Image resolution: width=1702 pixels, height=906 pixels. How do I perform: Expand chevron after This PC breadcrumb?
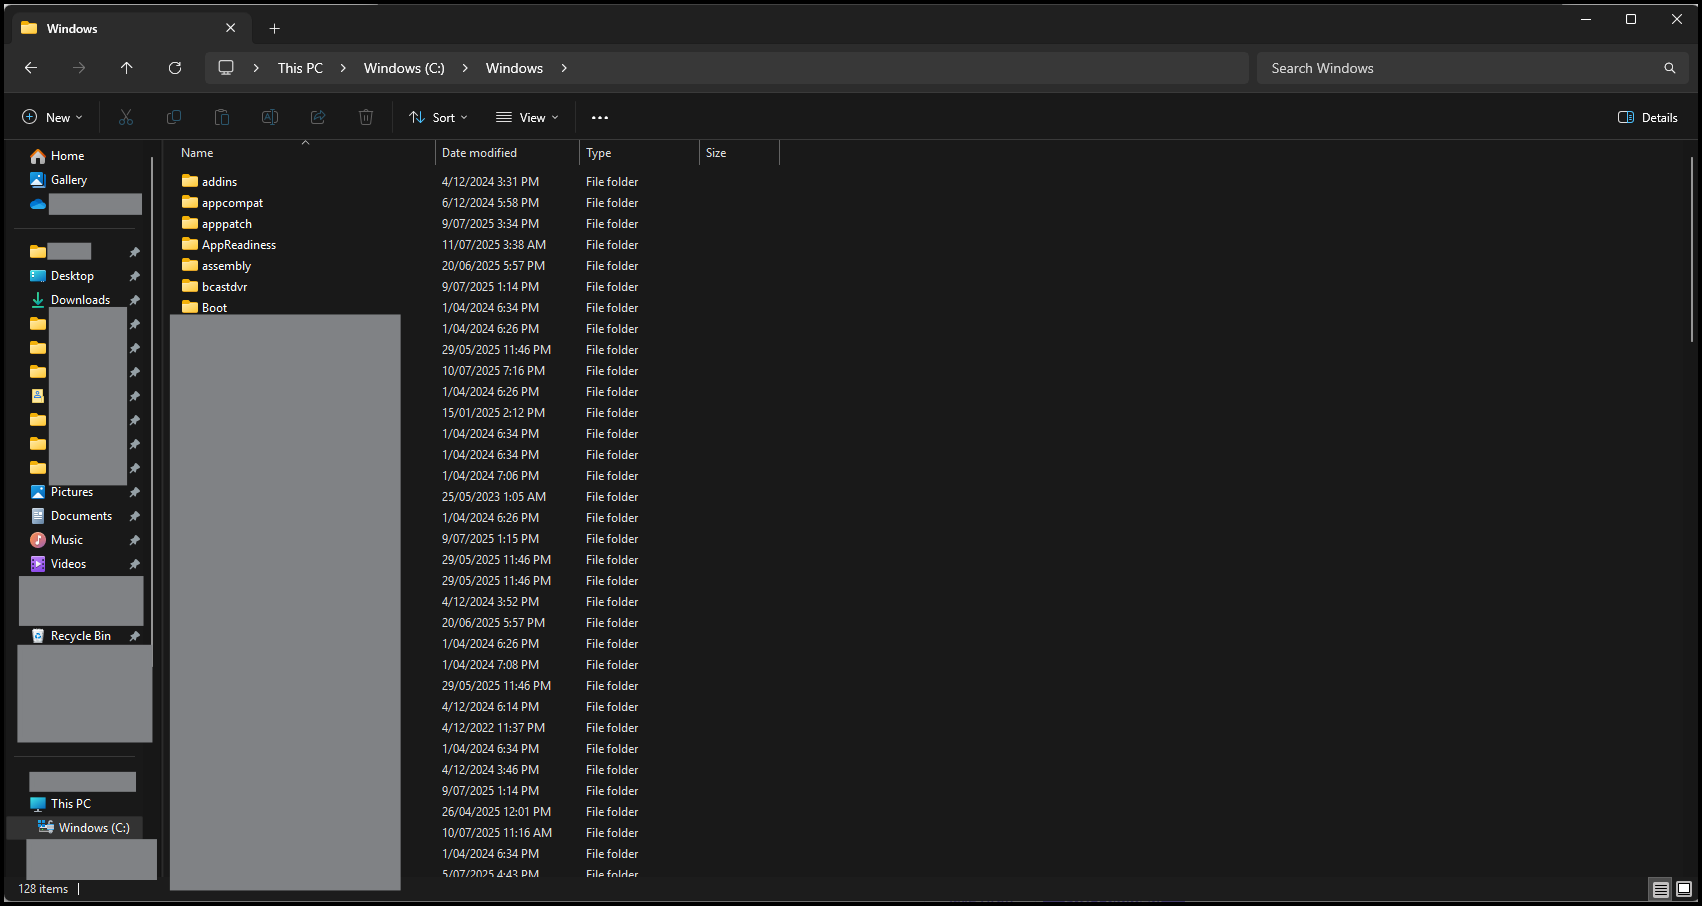343,68
